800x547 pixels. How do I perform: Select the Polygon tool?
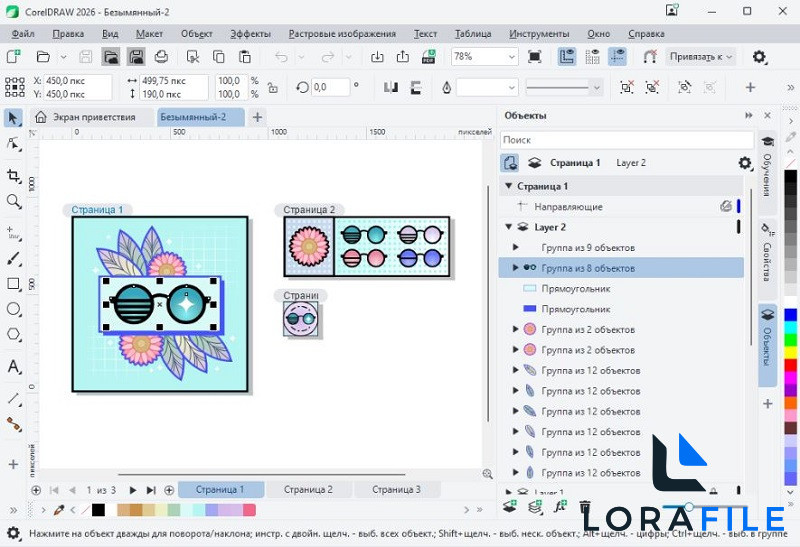13,334
